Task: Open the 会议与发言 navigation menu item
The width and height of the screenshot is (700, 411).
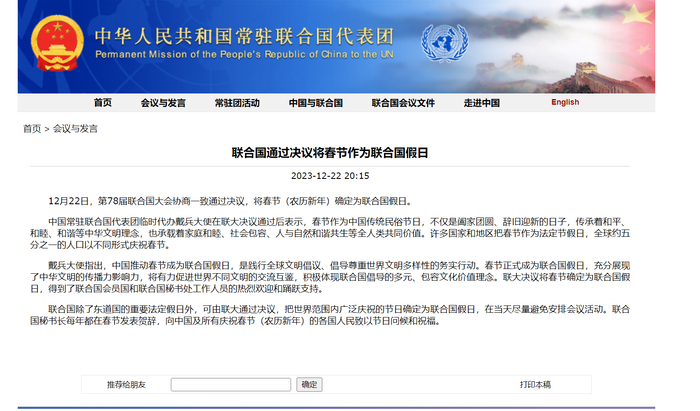Action: tap(163, 103)
